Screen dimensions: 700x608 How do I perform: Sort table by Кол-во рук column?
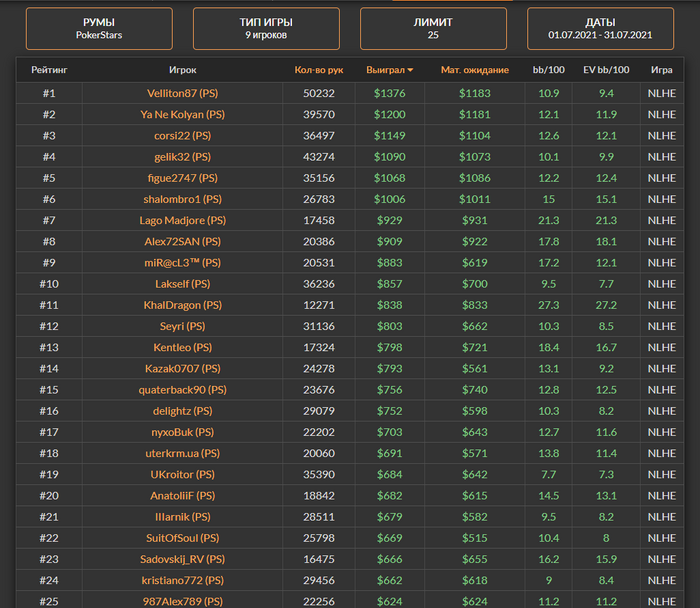pos(318,70)
